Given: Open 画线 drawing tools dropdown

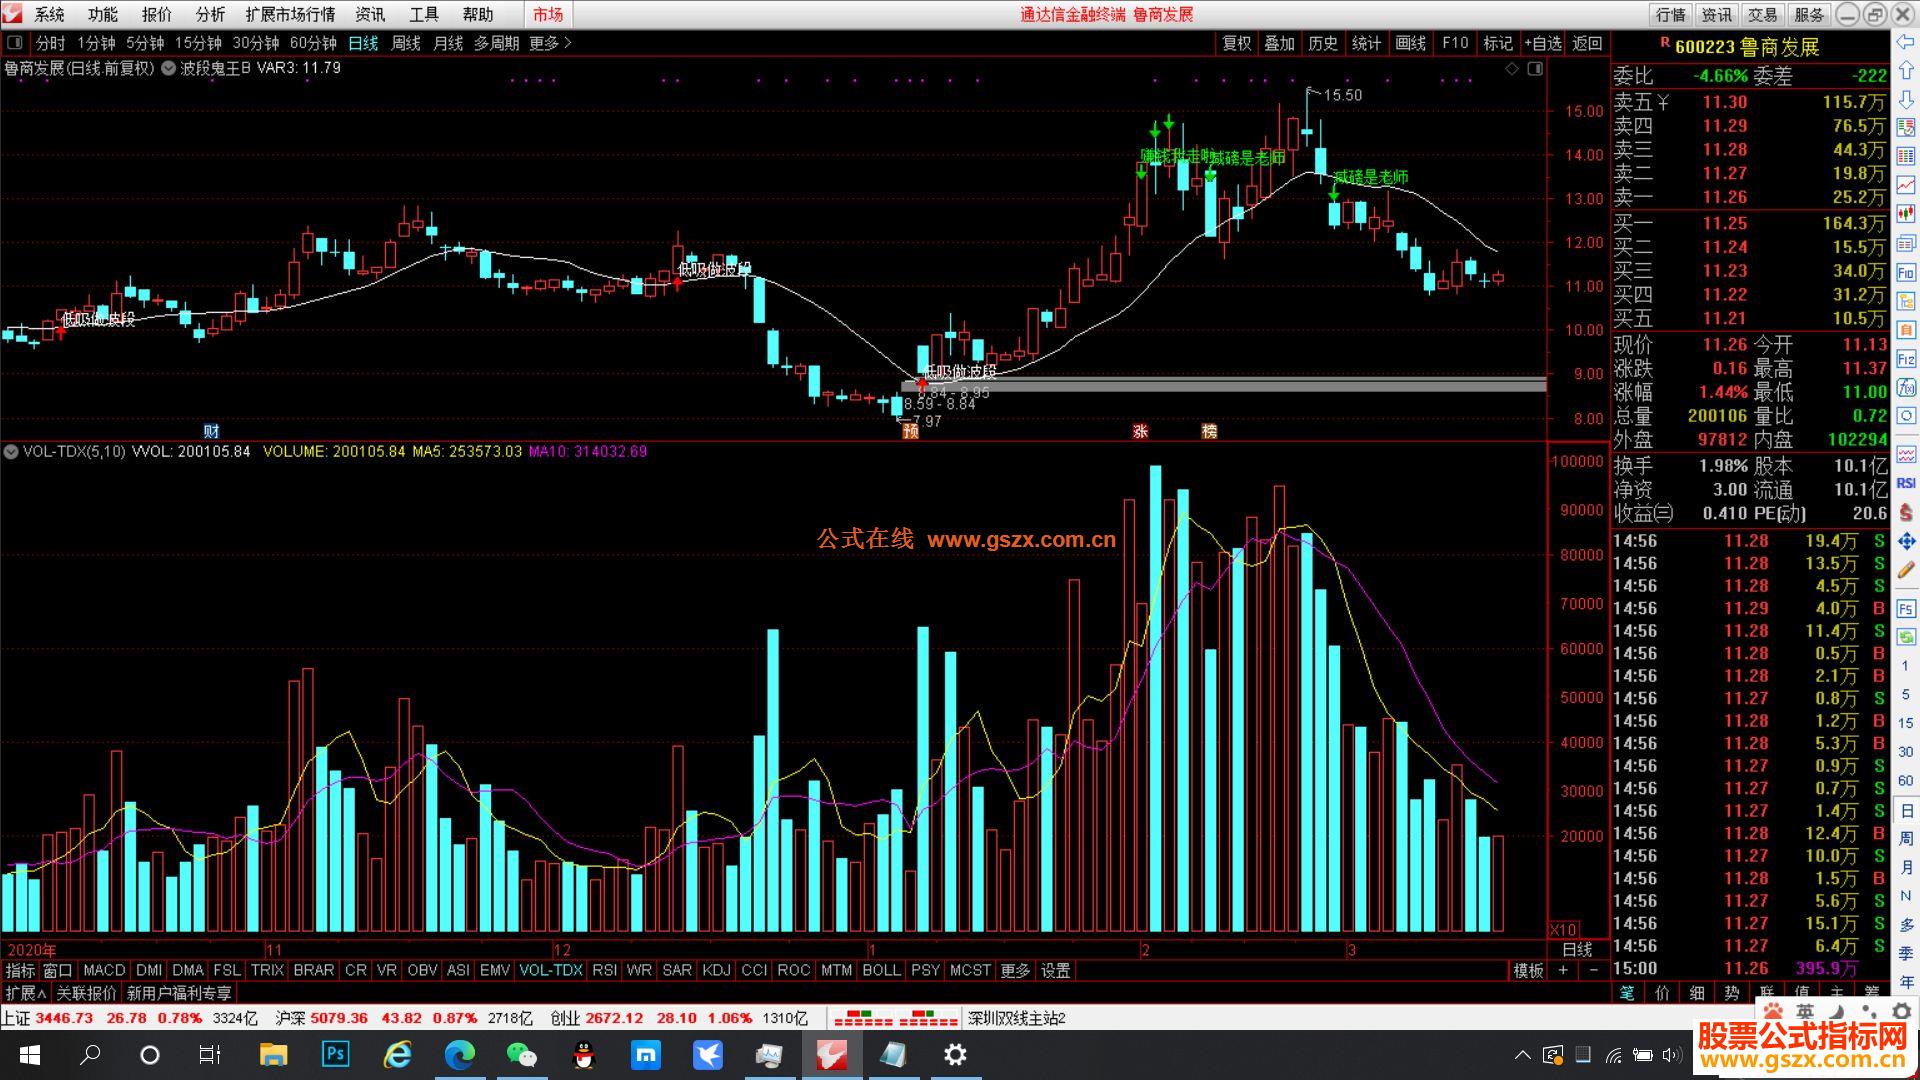Looking at the screenshot, I should pyautogui.click(x=1410, y=43).
